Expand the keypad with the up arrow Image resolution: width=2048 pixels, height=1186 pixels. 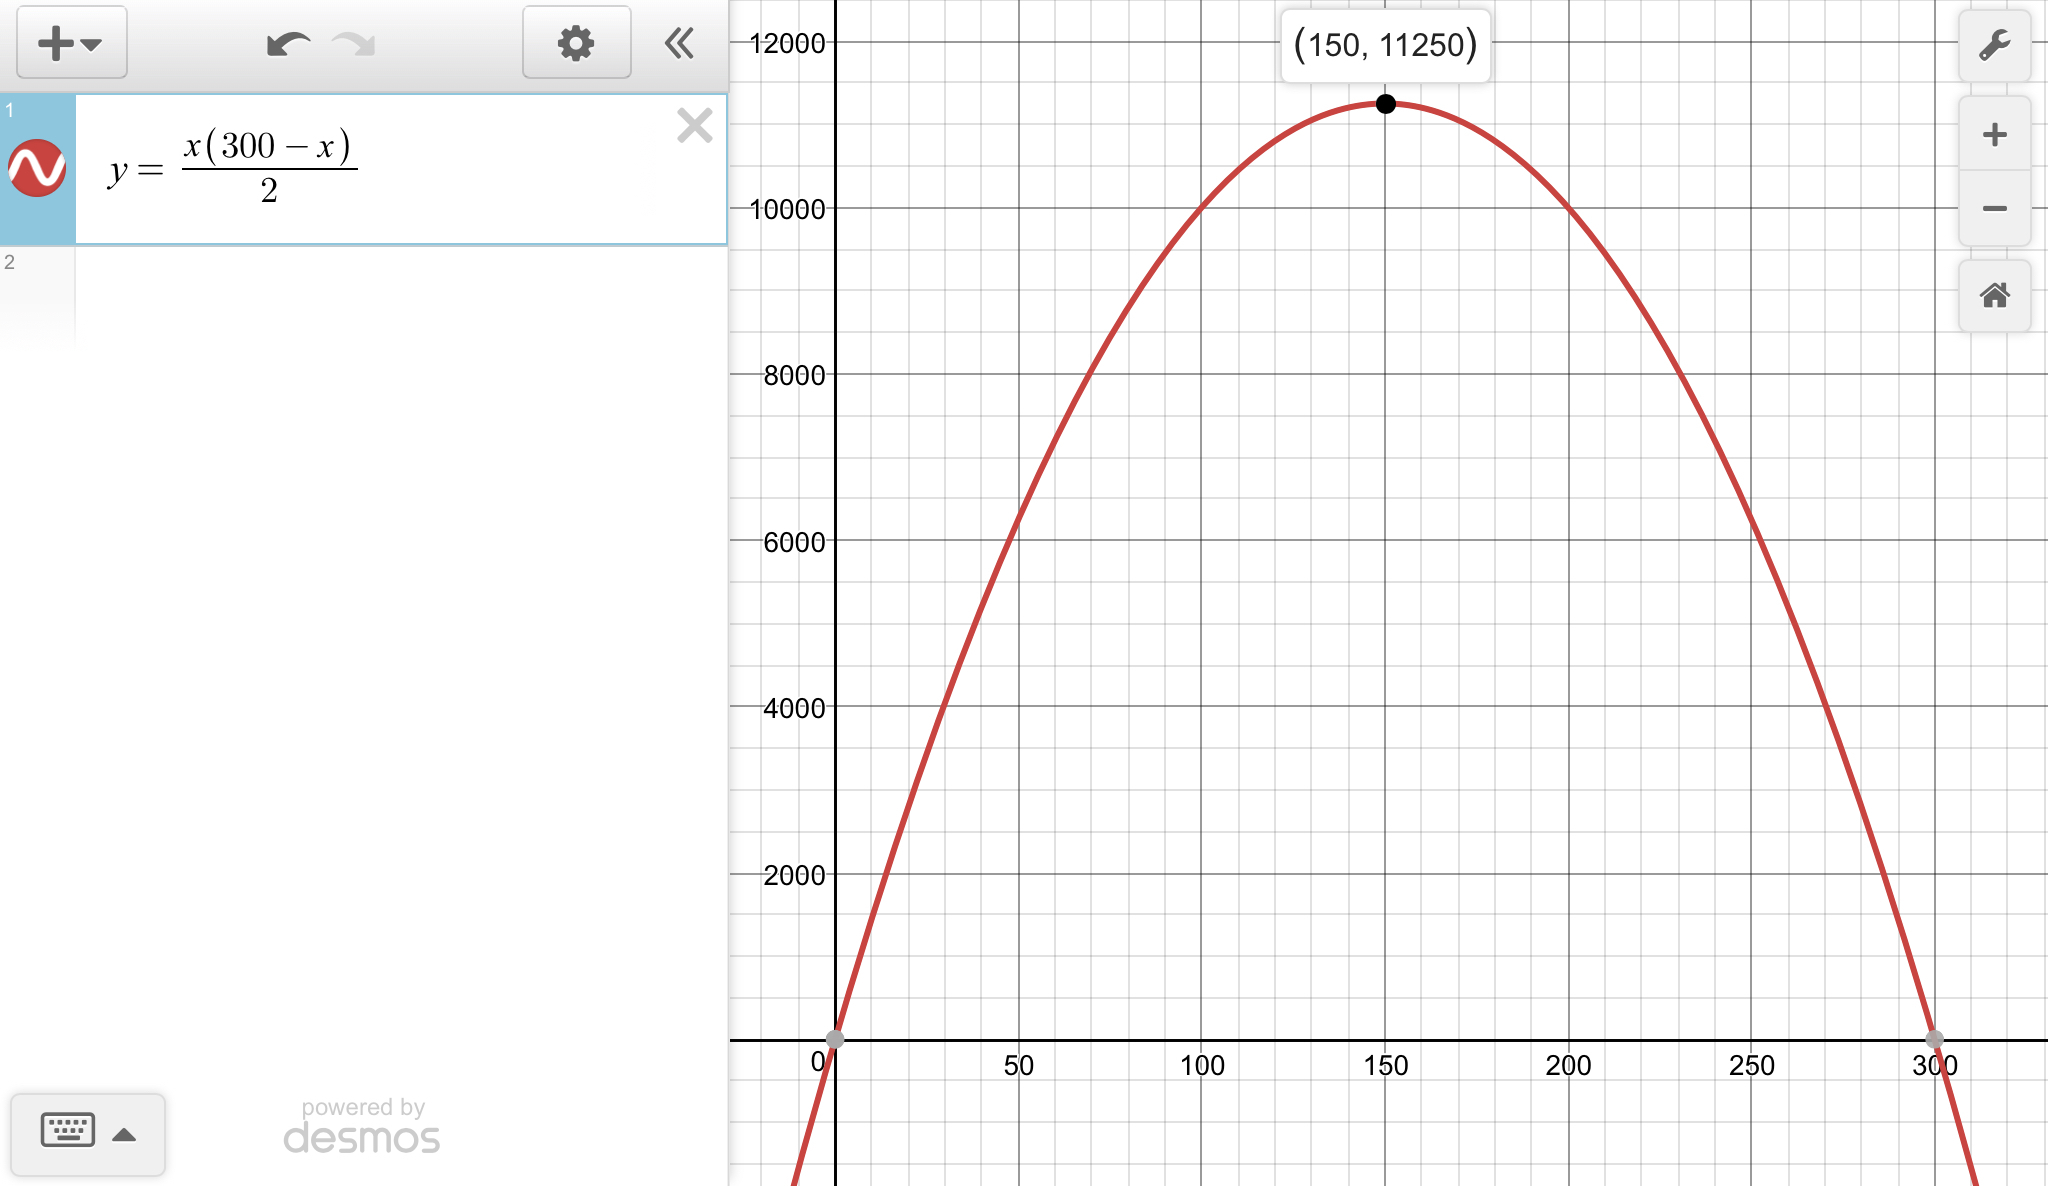tap(124, 1134)
